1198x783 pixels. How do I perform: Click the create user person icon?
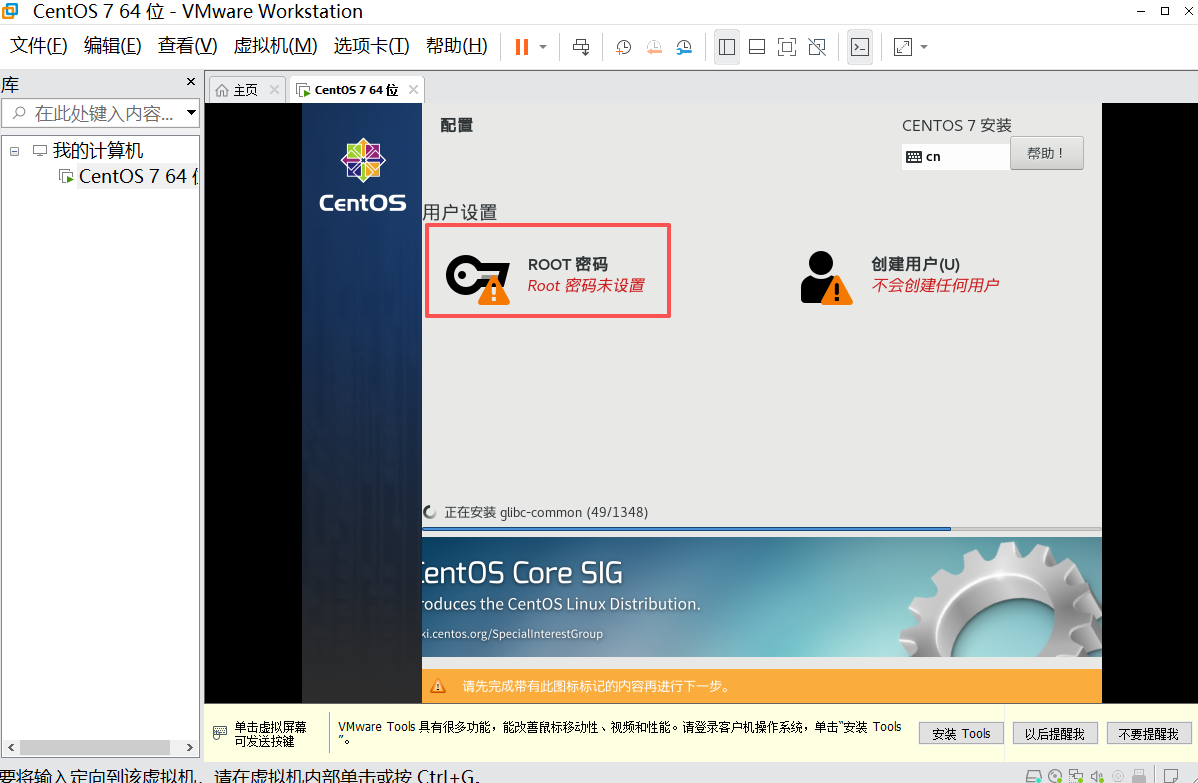(x=826, y=277)
